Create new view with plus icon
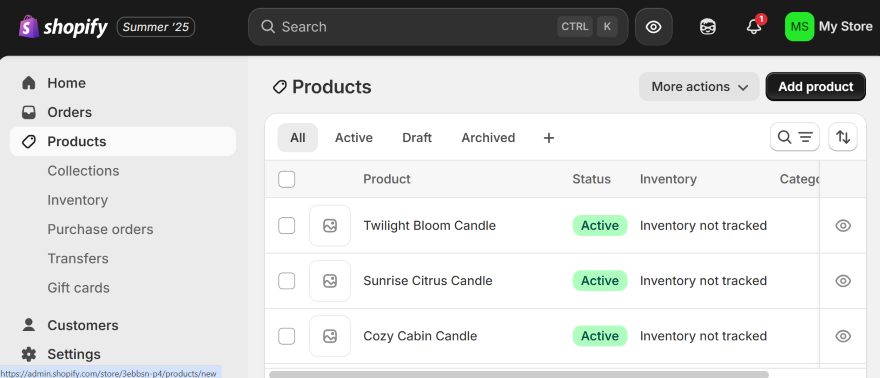Viewport: 880px width, 378px height. tap(549, 137)
